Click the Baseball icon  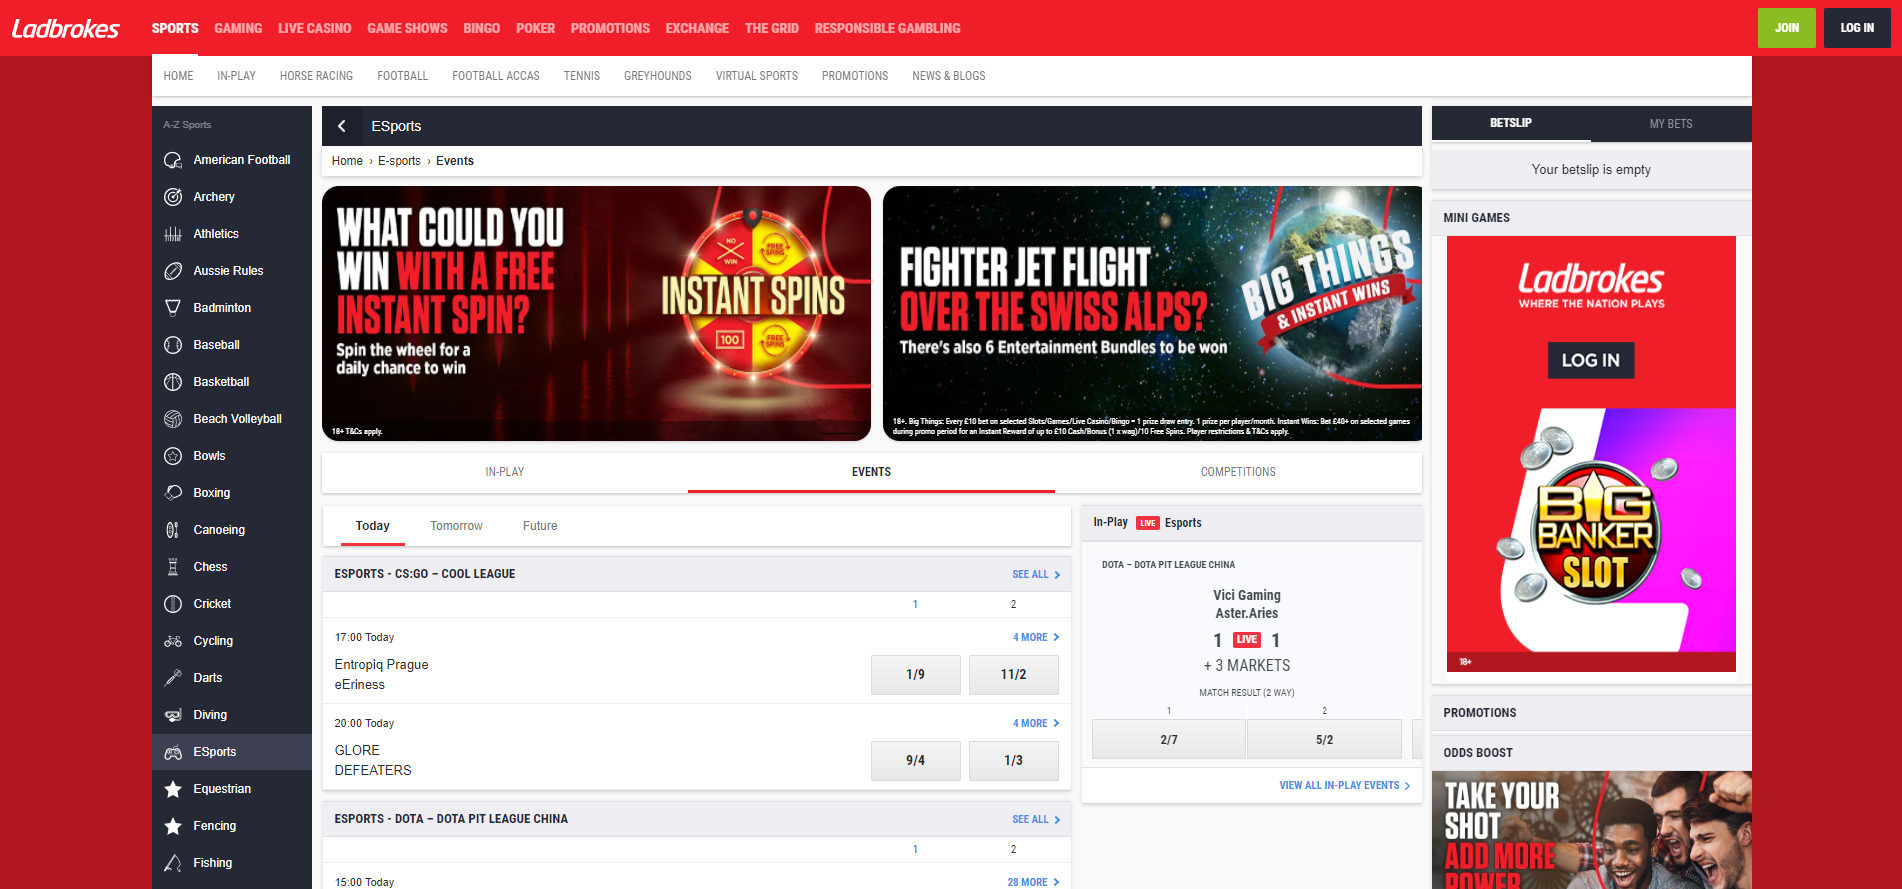[x=173, y=345]
